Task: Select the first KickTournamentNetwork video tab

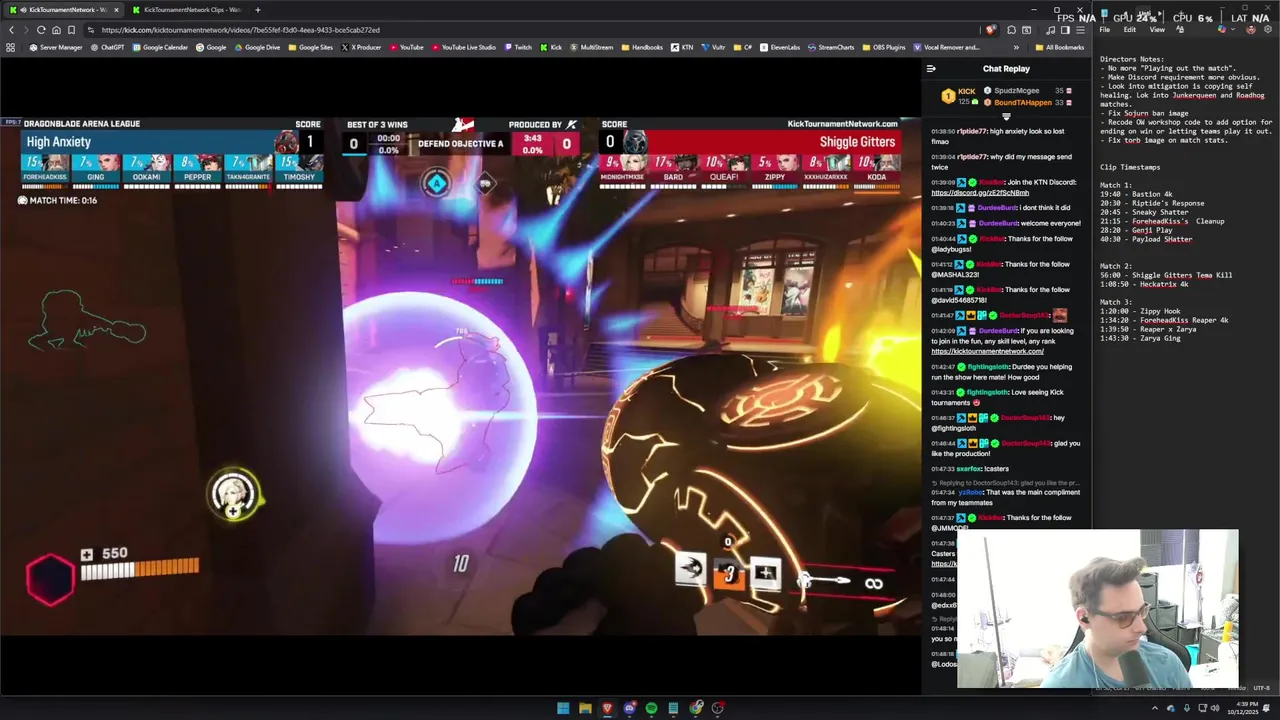Action: (62, 10)
